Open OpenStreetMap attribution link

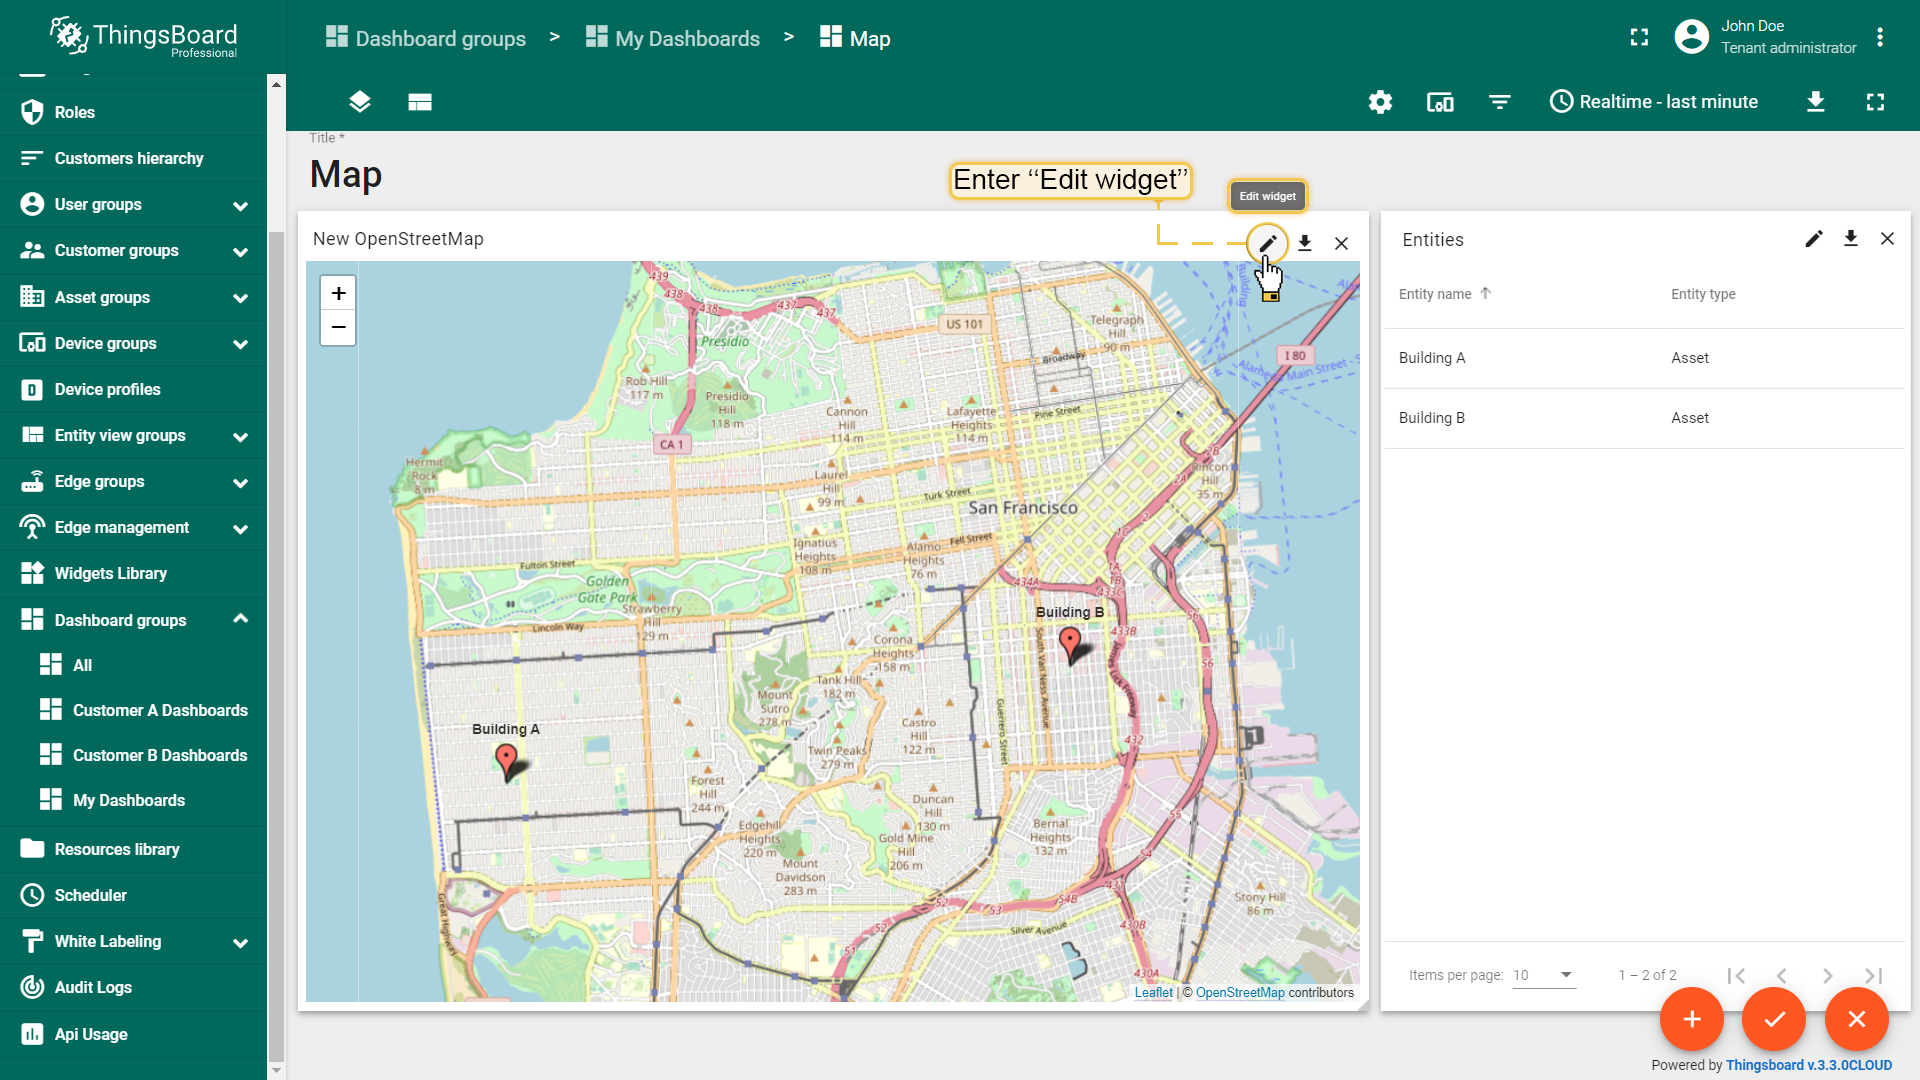click(x=1240, y=993)
